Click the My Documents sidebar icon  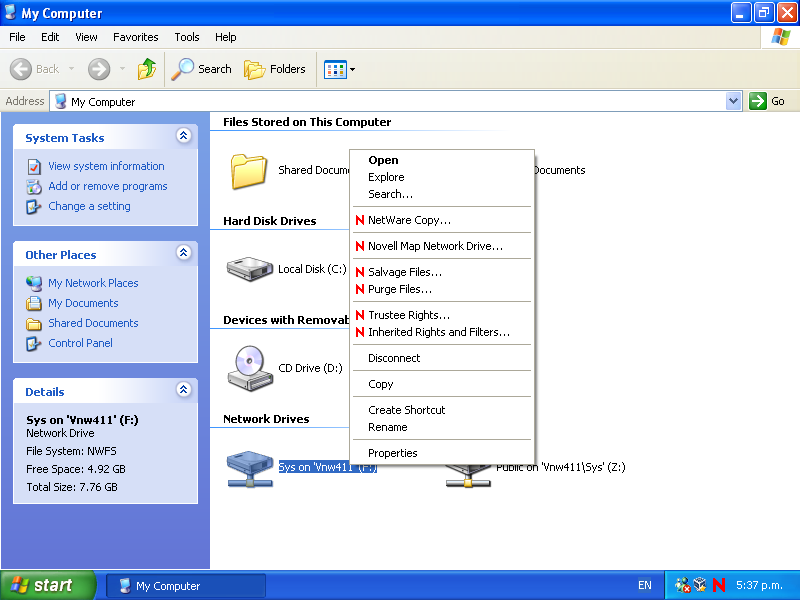point(34,303)
